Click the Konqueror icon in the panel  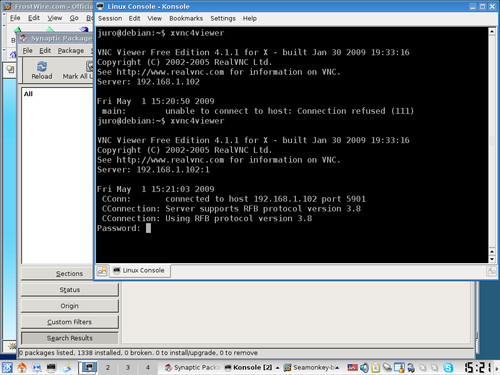pos(67,367)
